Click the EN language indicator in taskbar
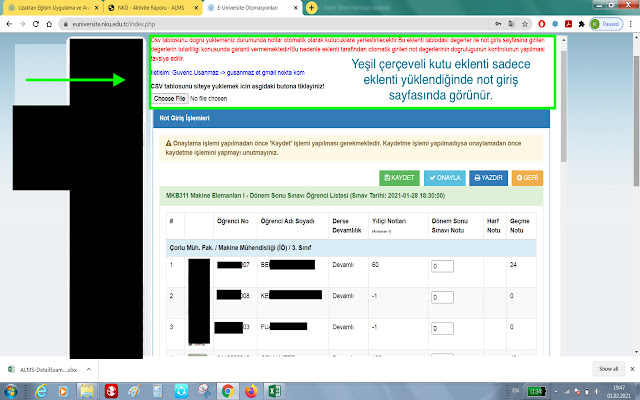Viewport: 640px width, 400px height. point(516,391)
